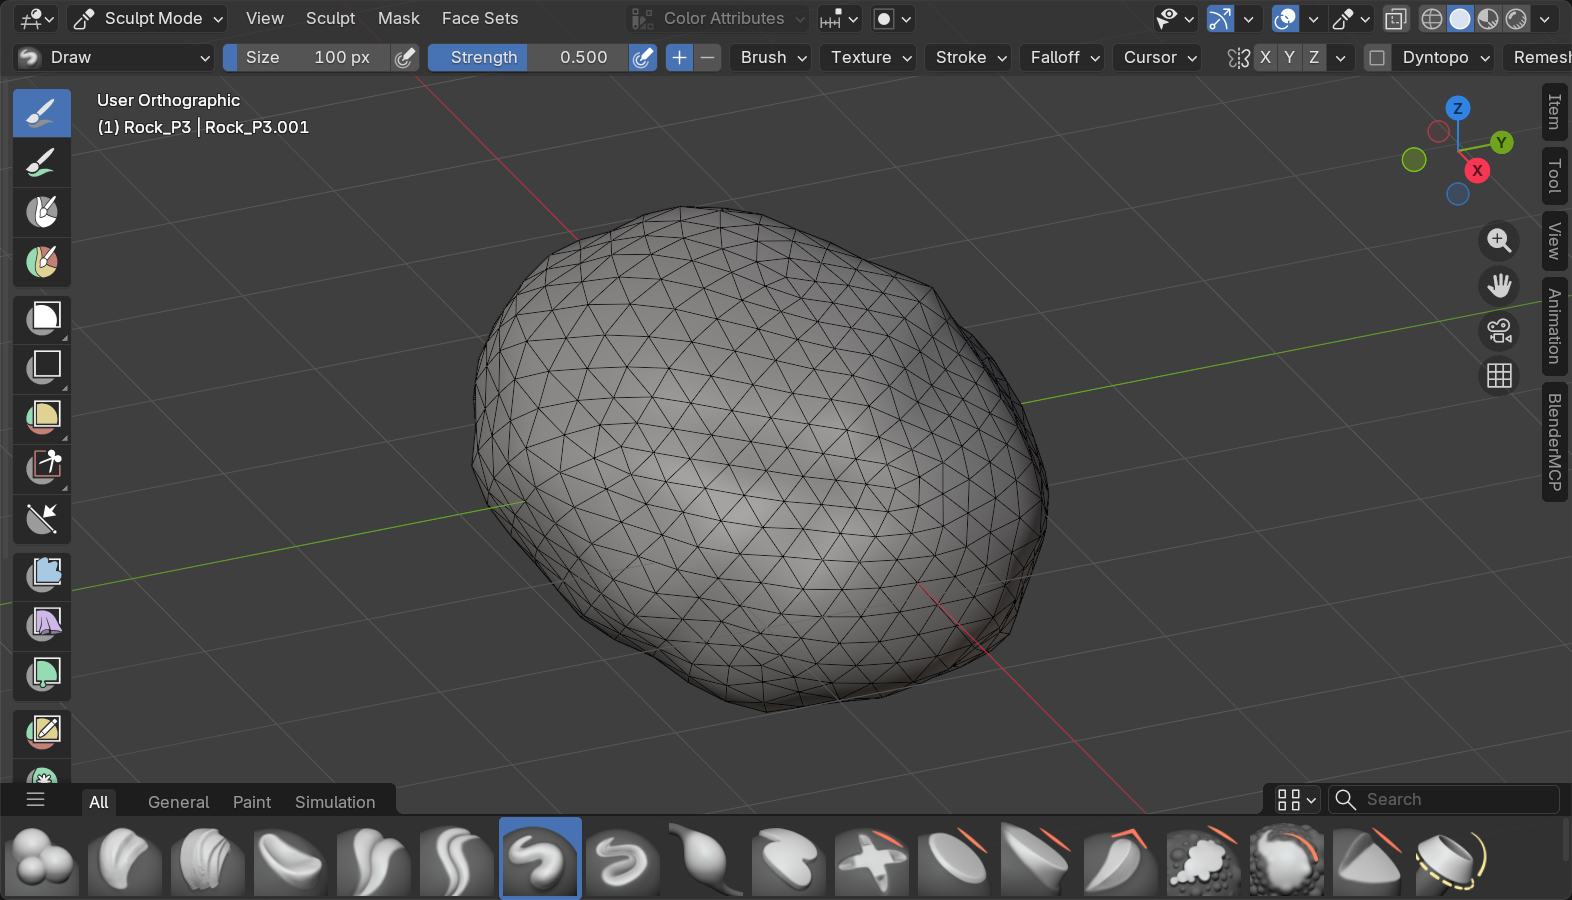
Task: Open the Dyntopo options dropdown
Action: click(x=1446, y=58)
